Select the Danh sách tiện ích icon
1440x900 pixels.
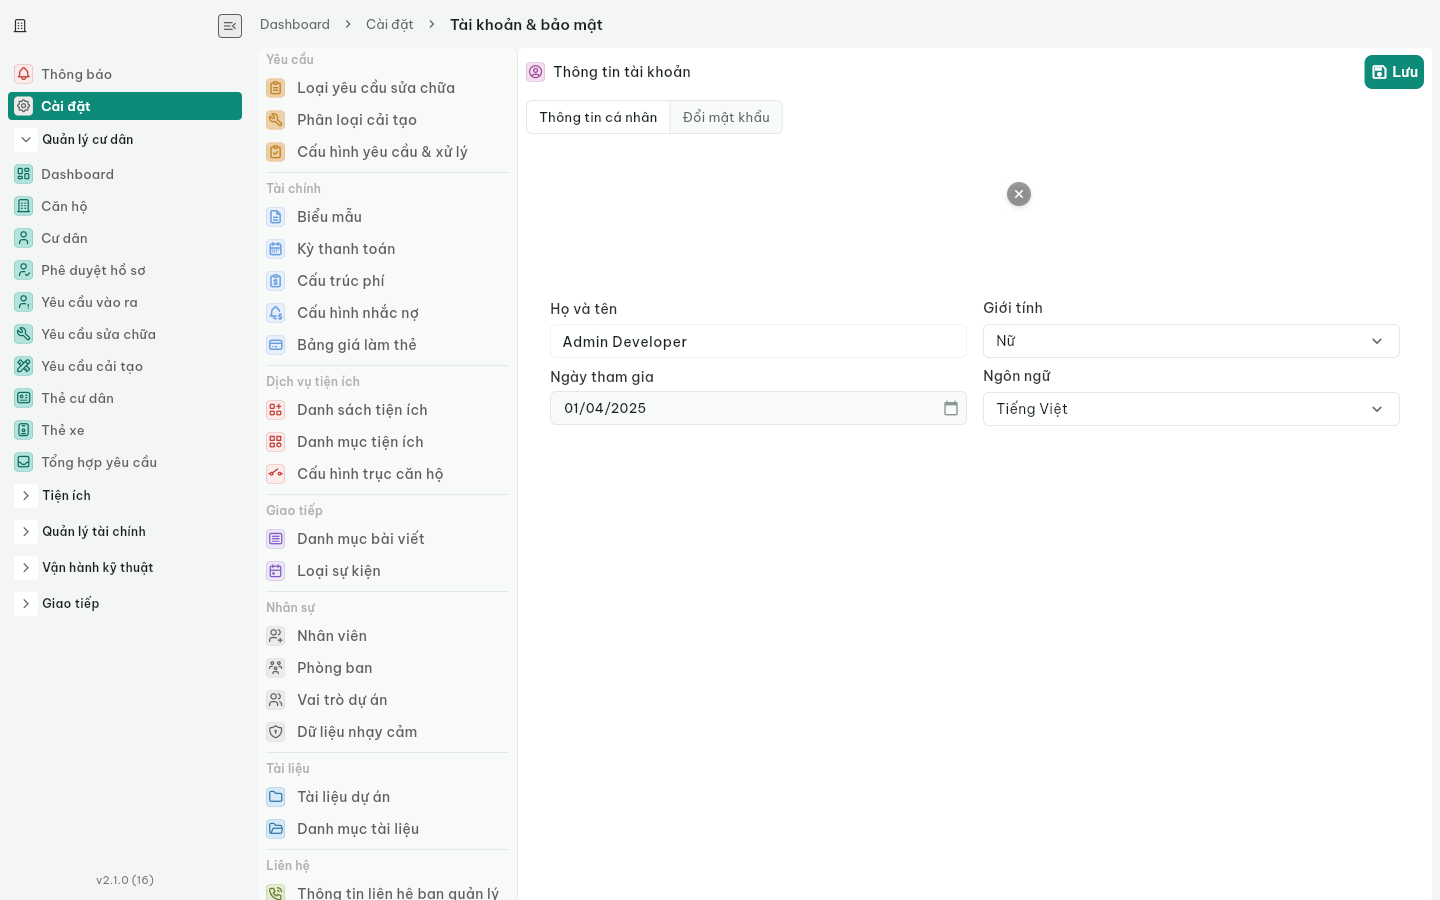point(276,410)
